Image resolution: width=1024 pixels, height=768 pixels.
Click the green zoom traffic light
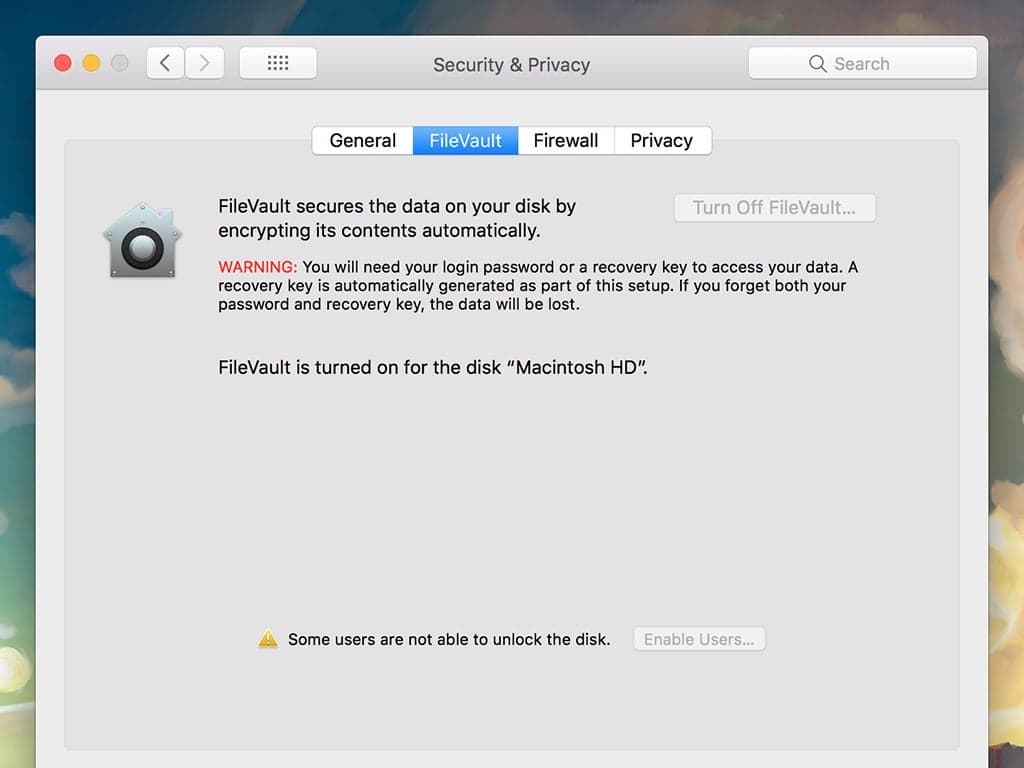[x=119, y=61]
